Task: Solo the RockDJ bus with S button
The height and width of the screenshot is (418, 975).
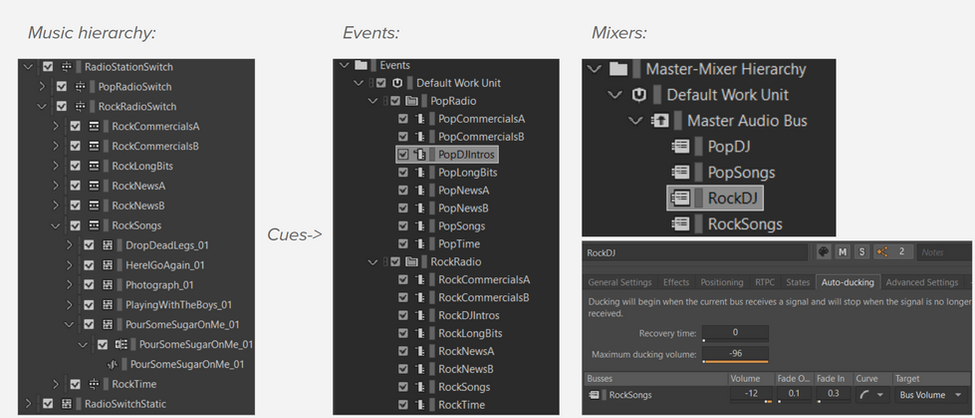Action: 861,252
